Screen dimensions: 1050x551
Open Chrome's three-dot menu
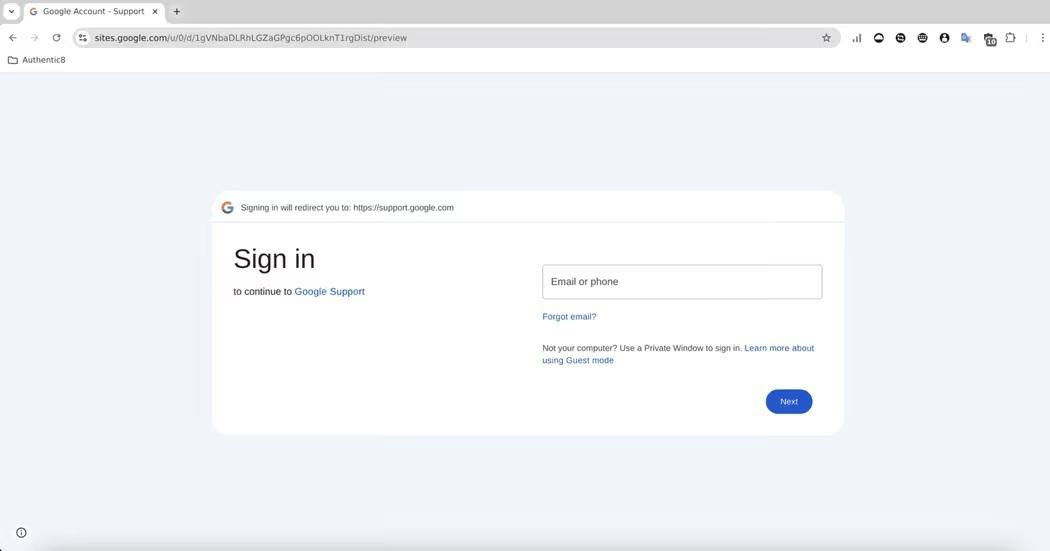(1042, 38)
